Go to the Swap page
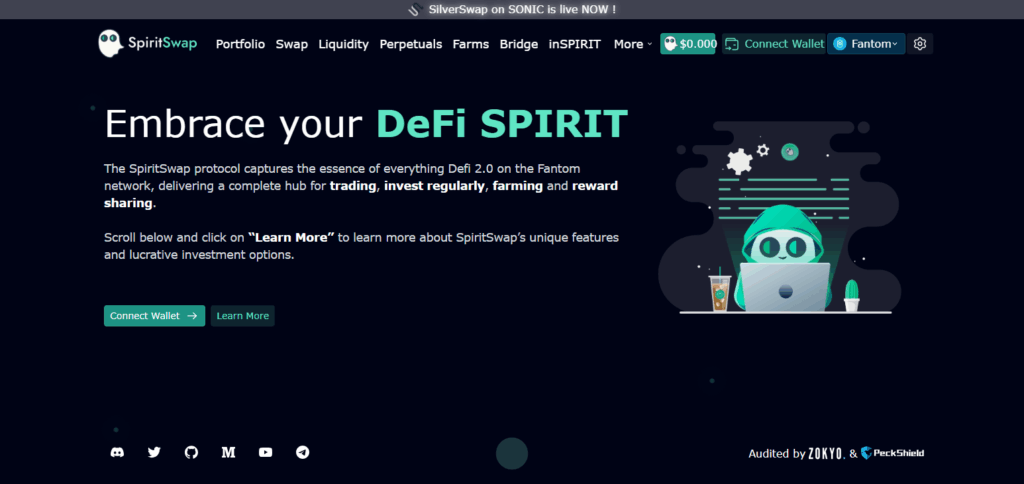 click(291, 44)
